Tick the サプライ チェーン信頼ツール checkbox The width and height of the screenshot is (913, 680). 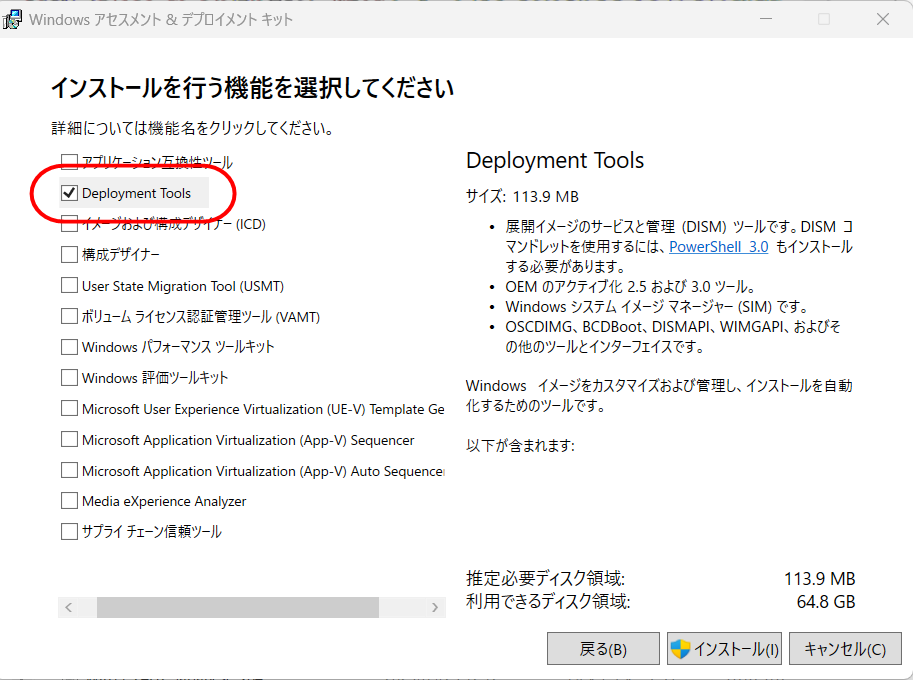[69, 532]
